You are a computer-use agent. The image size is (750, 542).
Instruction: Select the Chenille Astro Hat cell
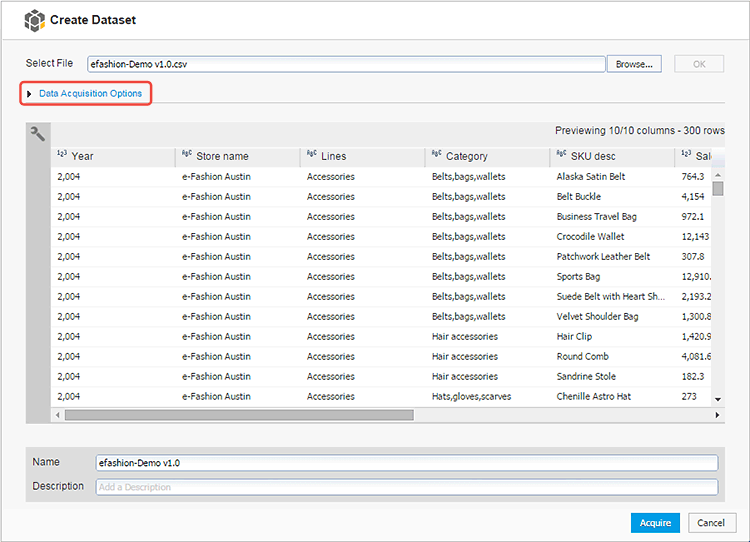[x=593, y=396]
